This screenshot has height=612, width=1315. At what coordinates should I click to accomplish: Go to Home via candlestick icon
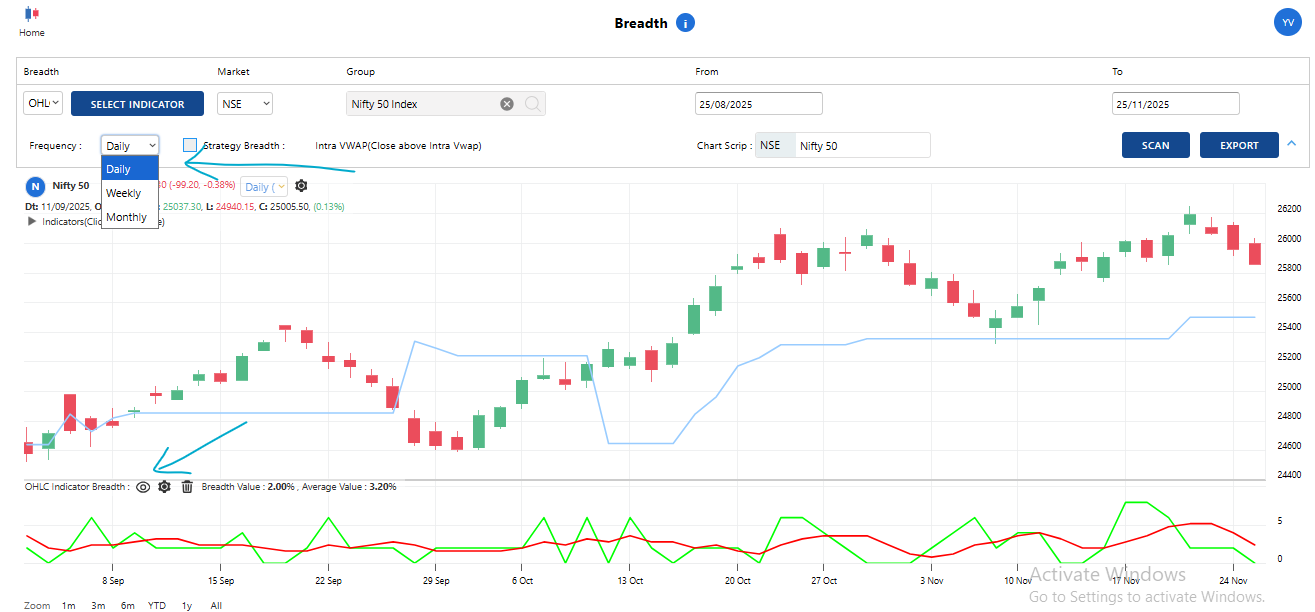[32, 15]
